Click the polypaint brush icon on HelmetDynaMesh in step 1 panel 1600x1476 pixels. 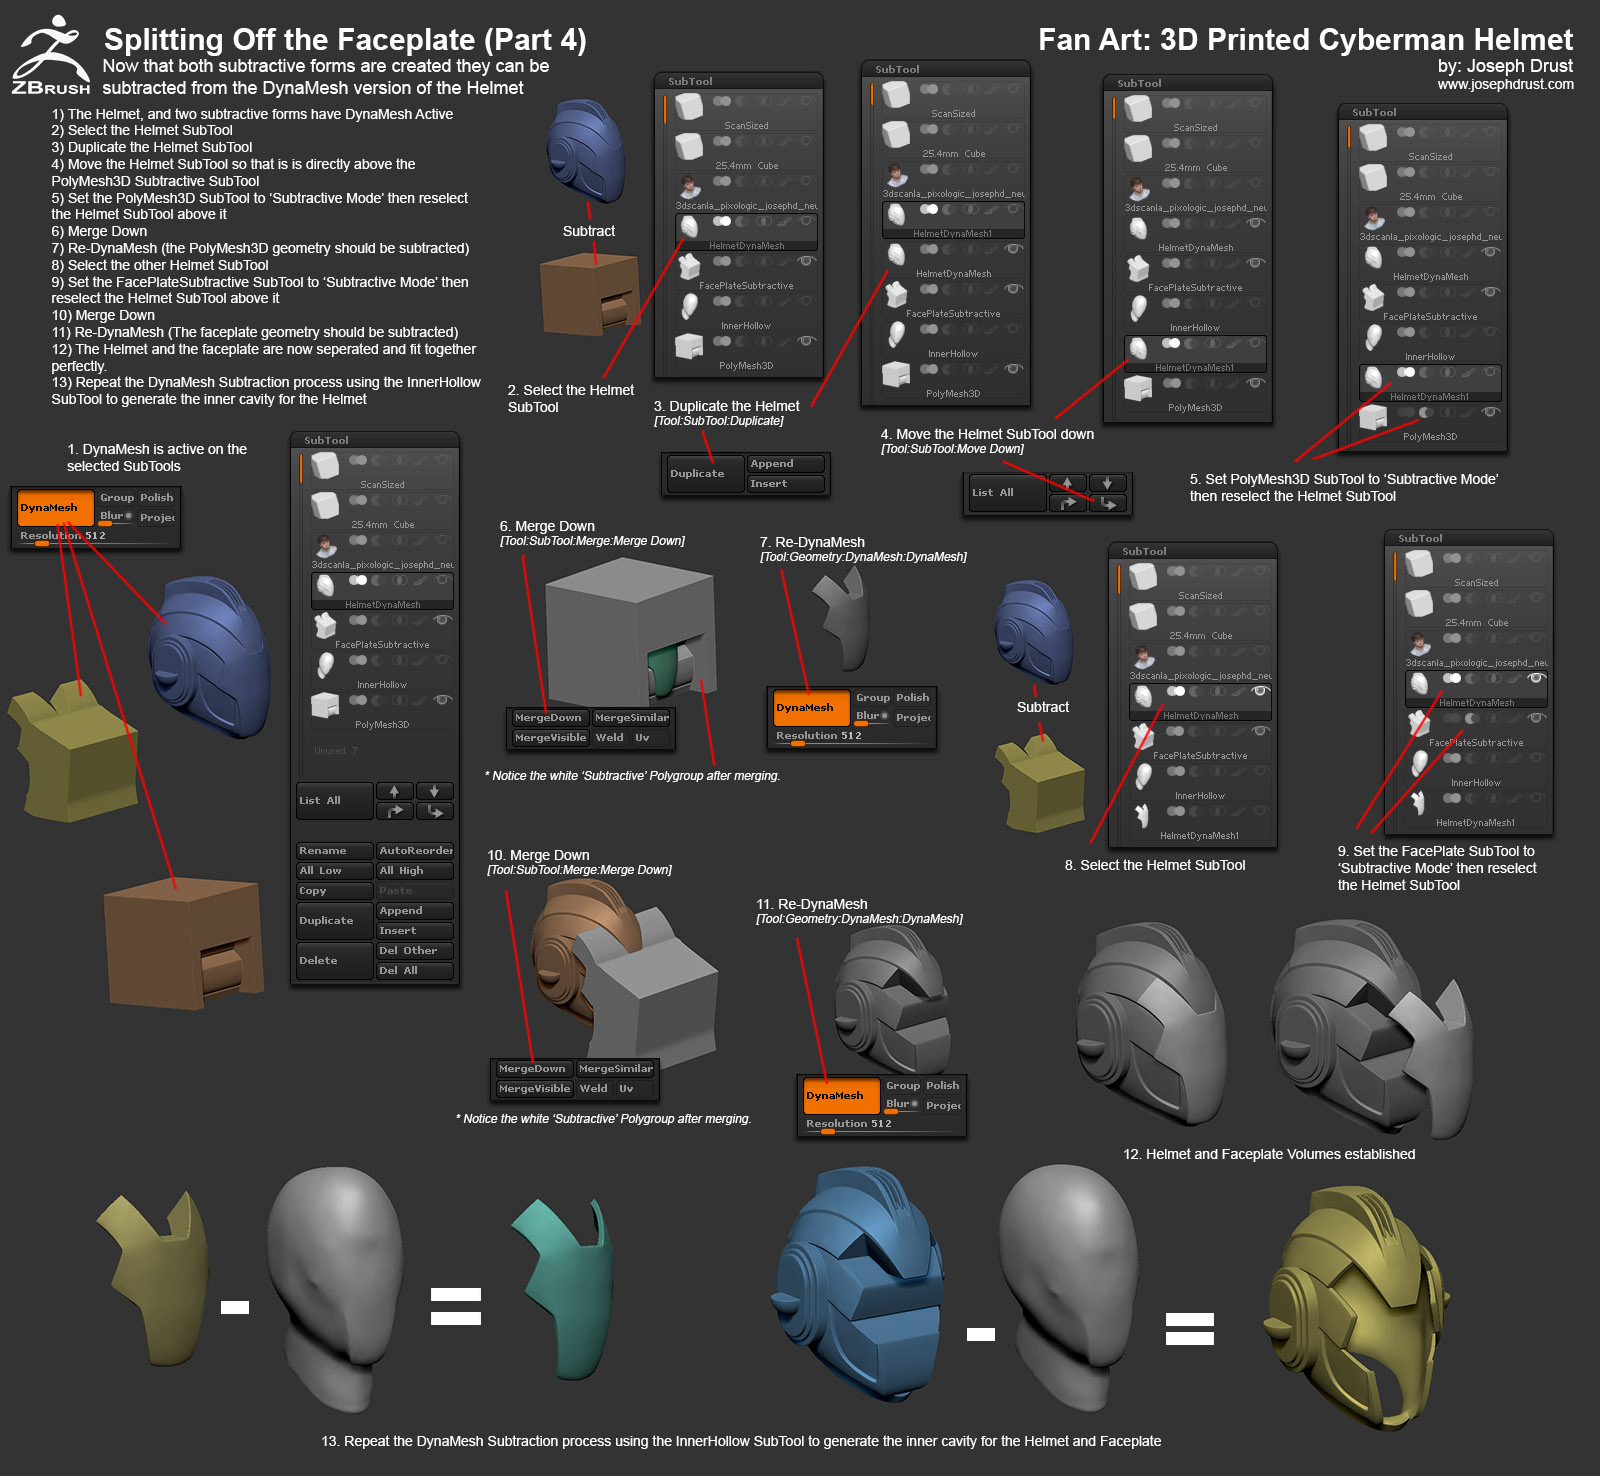[x=421, y=580]
